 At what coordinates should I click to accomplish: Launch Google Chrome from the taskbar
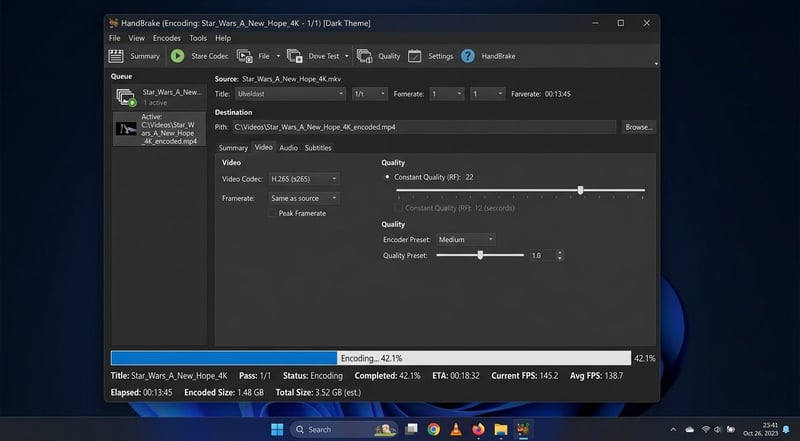(x=434, y=430)
